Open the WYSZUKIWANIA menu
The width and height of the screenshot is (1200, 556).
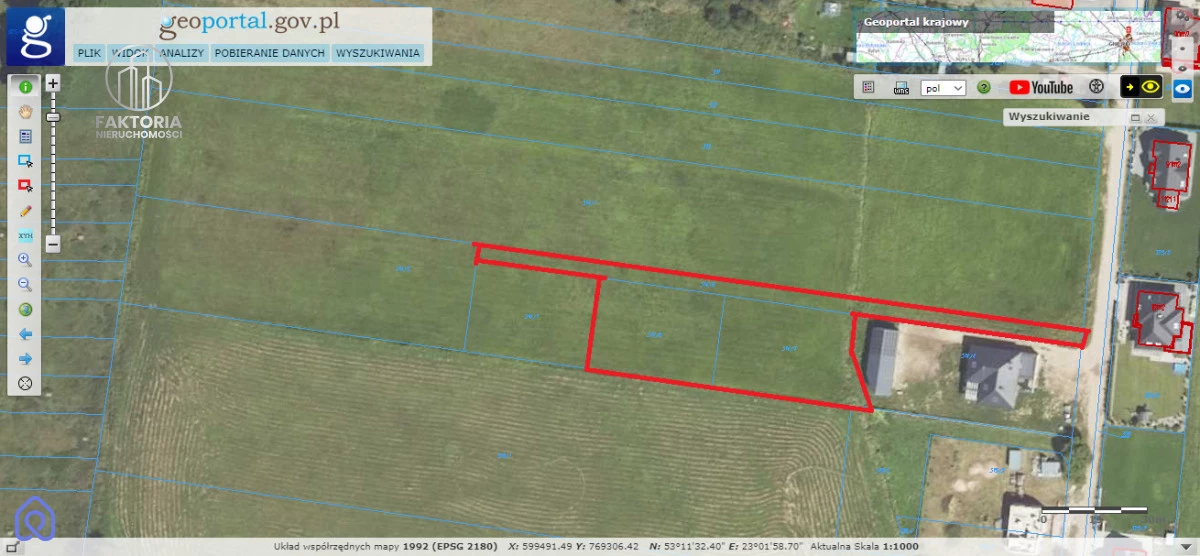pos(377,53)
